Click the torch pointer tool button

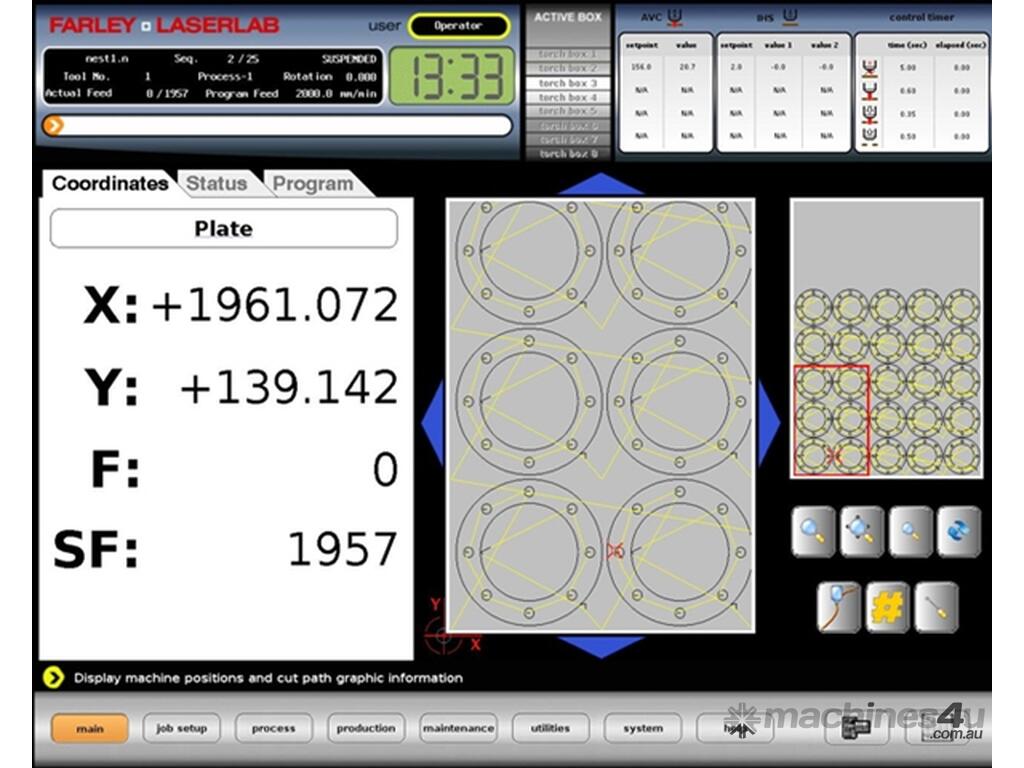click(936, 607)
